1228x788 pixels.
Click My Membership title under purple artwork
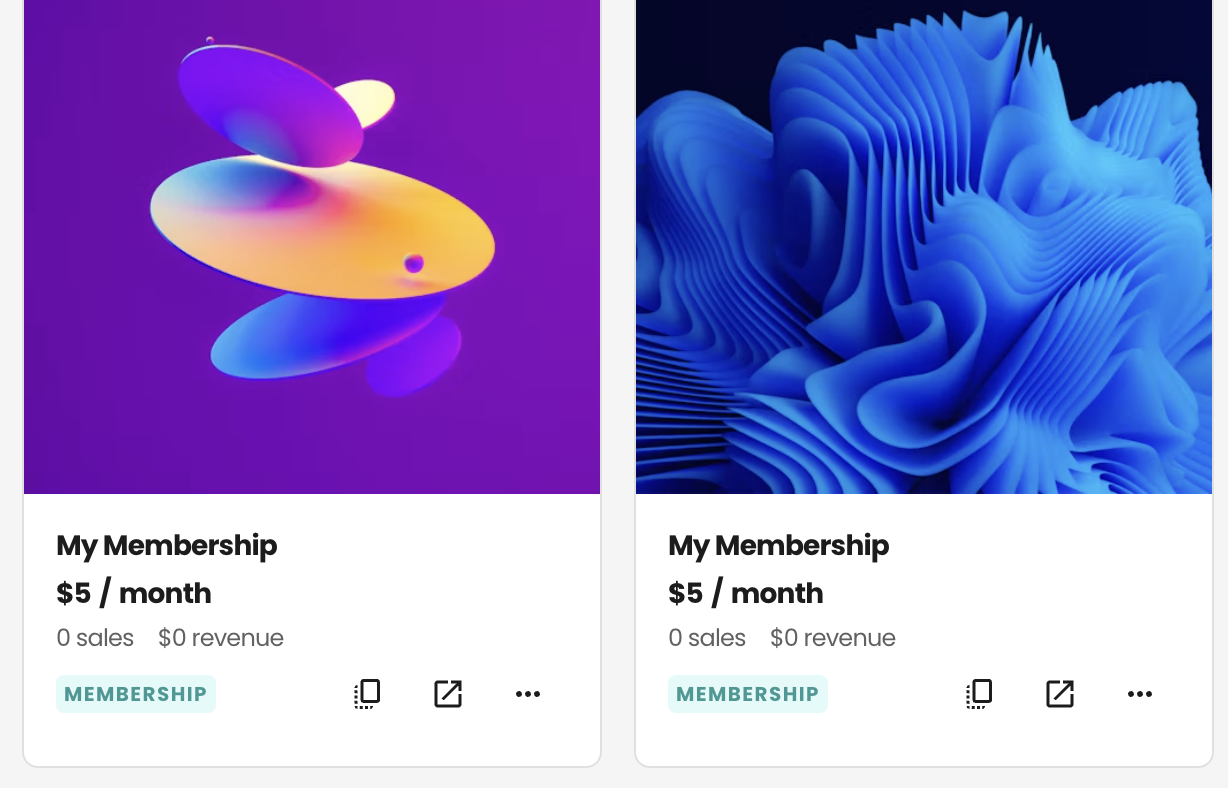click(x=167, y=546)
